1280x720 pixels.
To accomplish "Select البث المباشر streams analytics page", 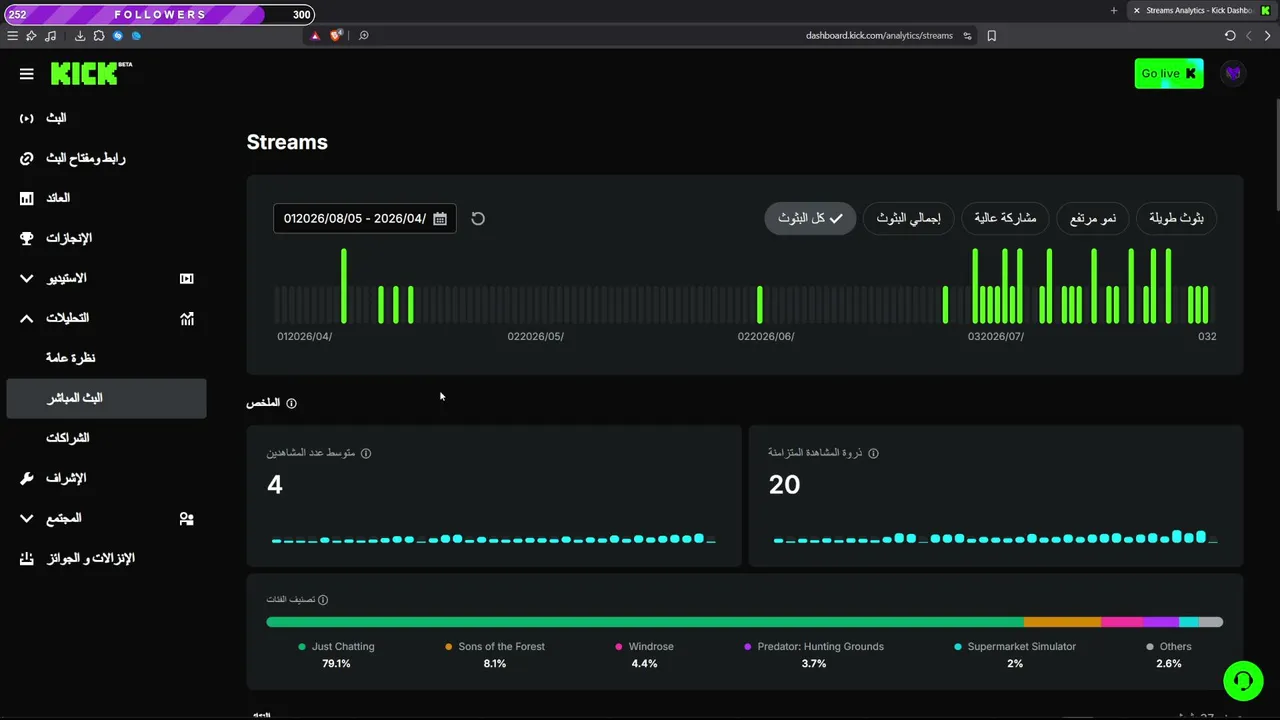I will tap(106, 398).
